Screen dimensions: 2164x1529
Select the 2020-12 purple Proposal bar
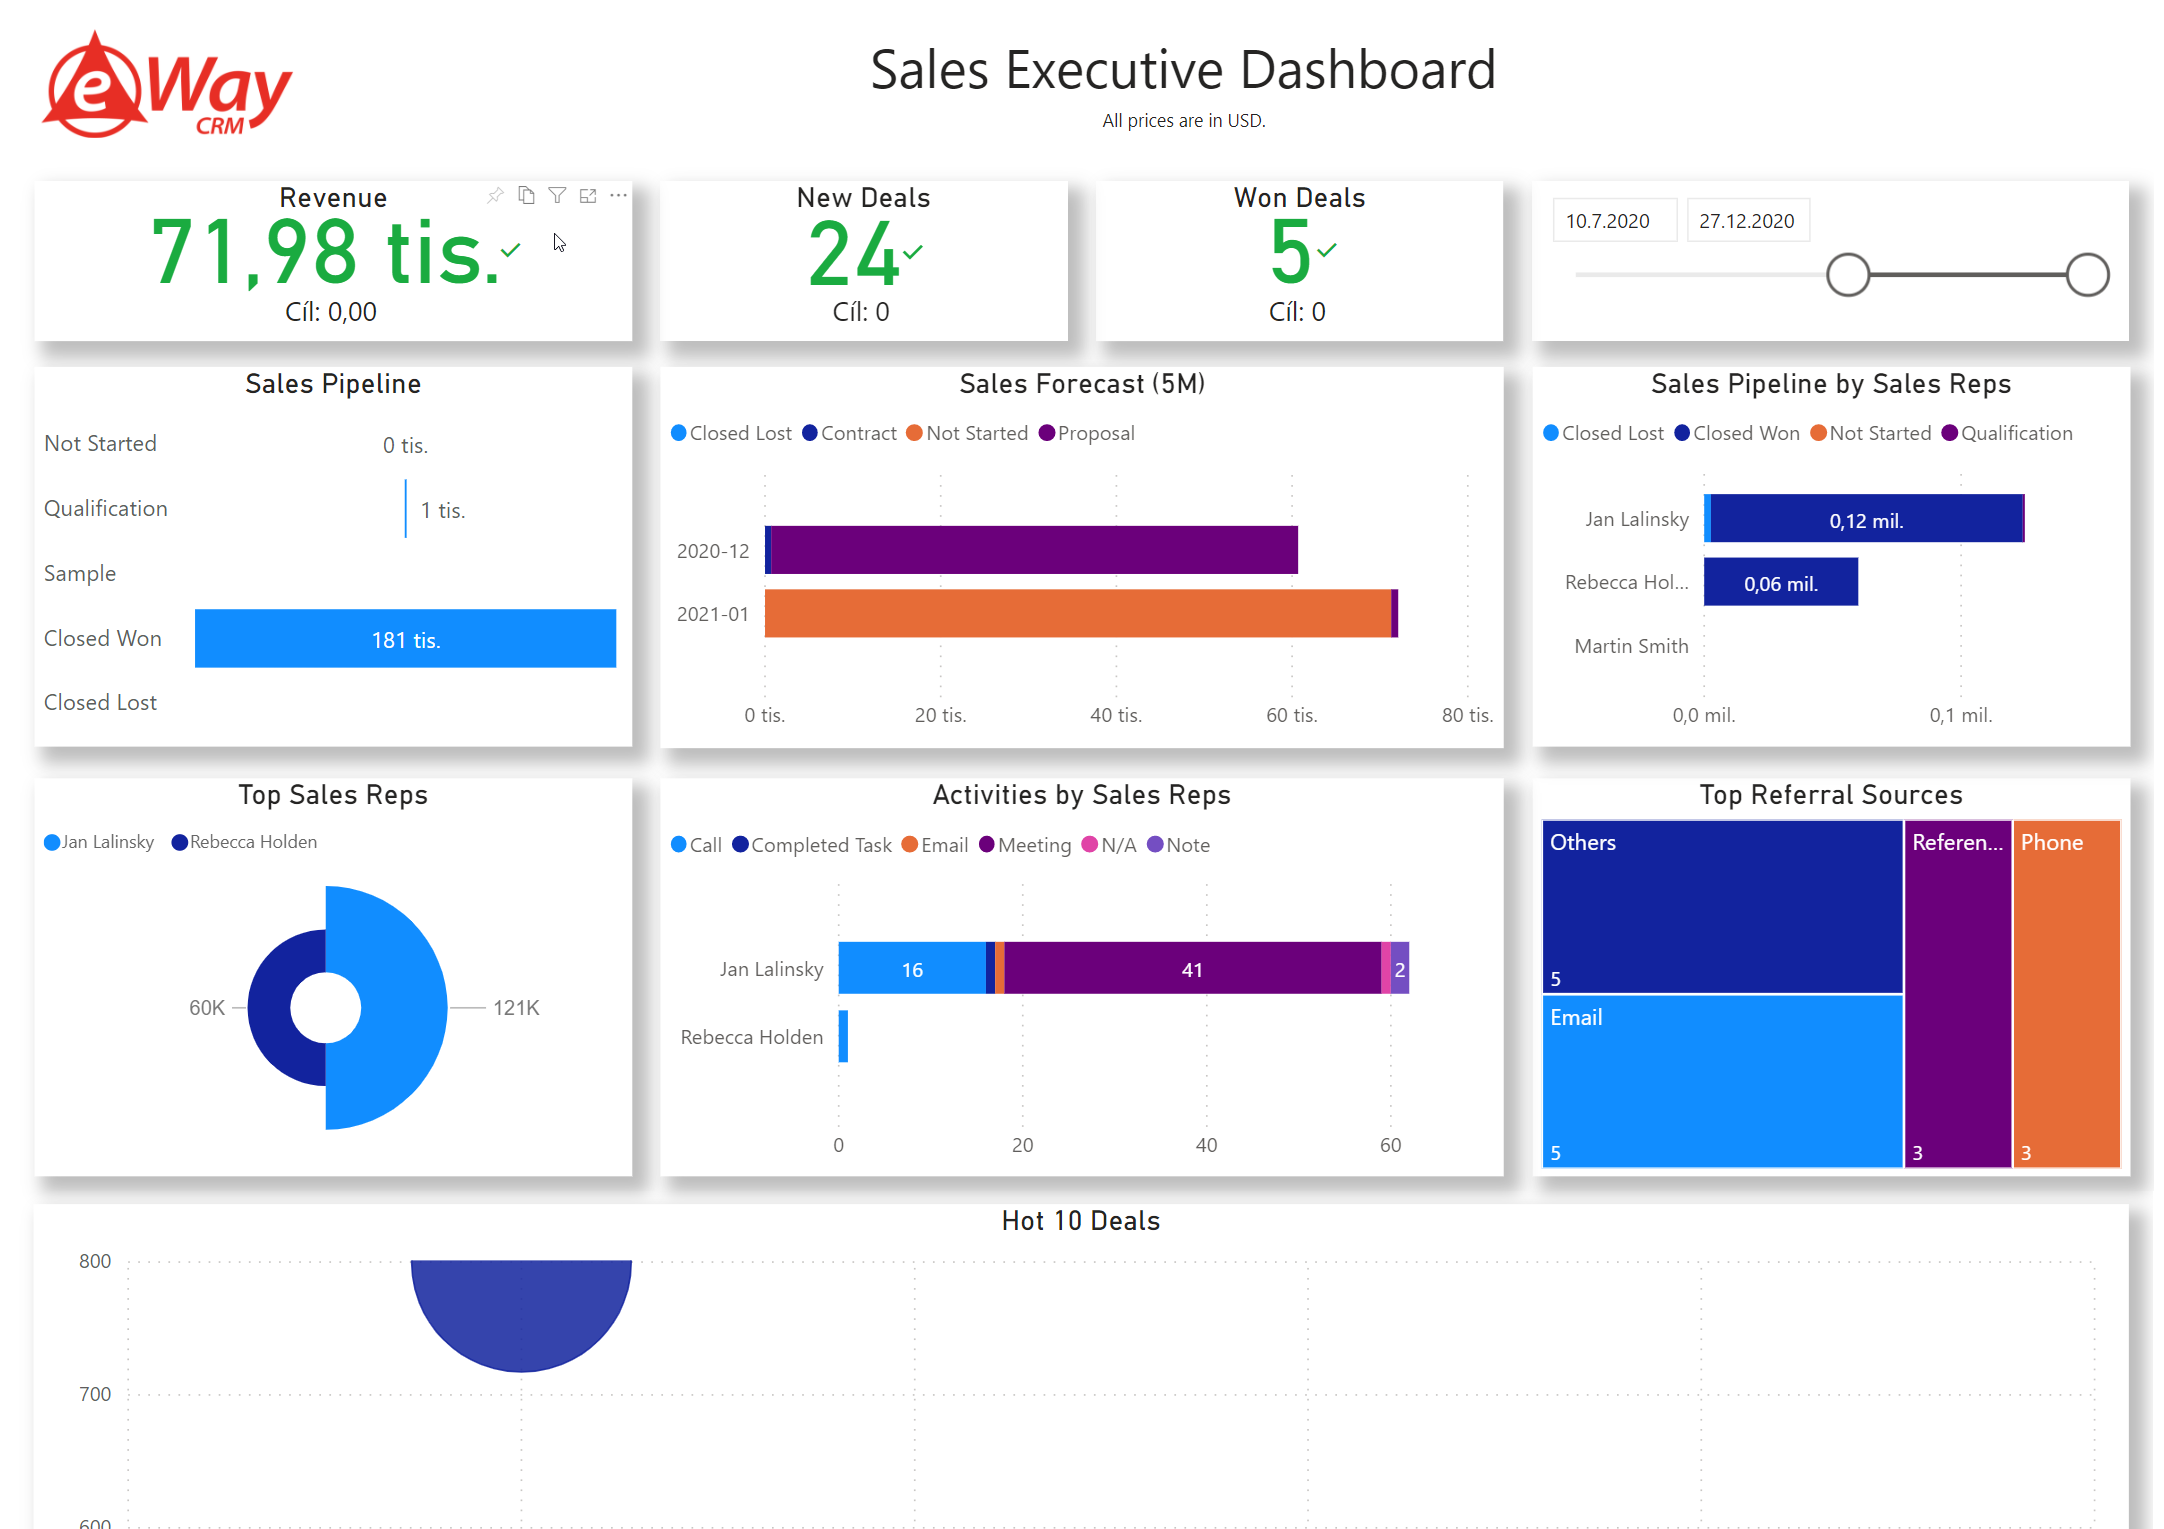[1034, 550]
